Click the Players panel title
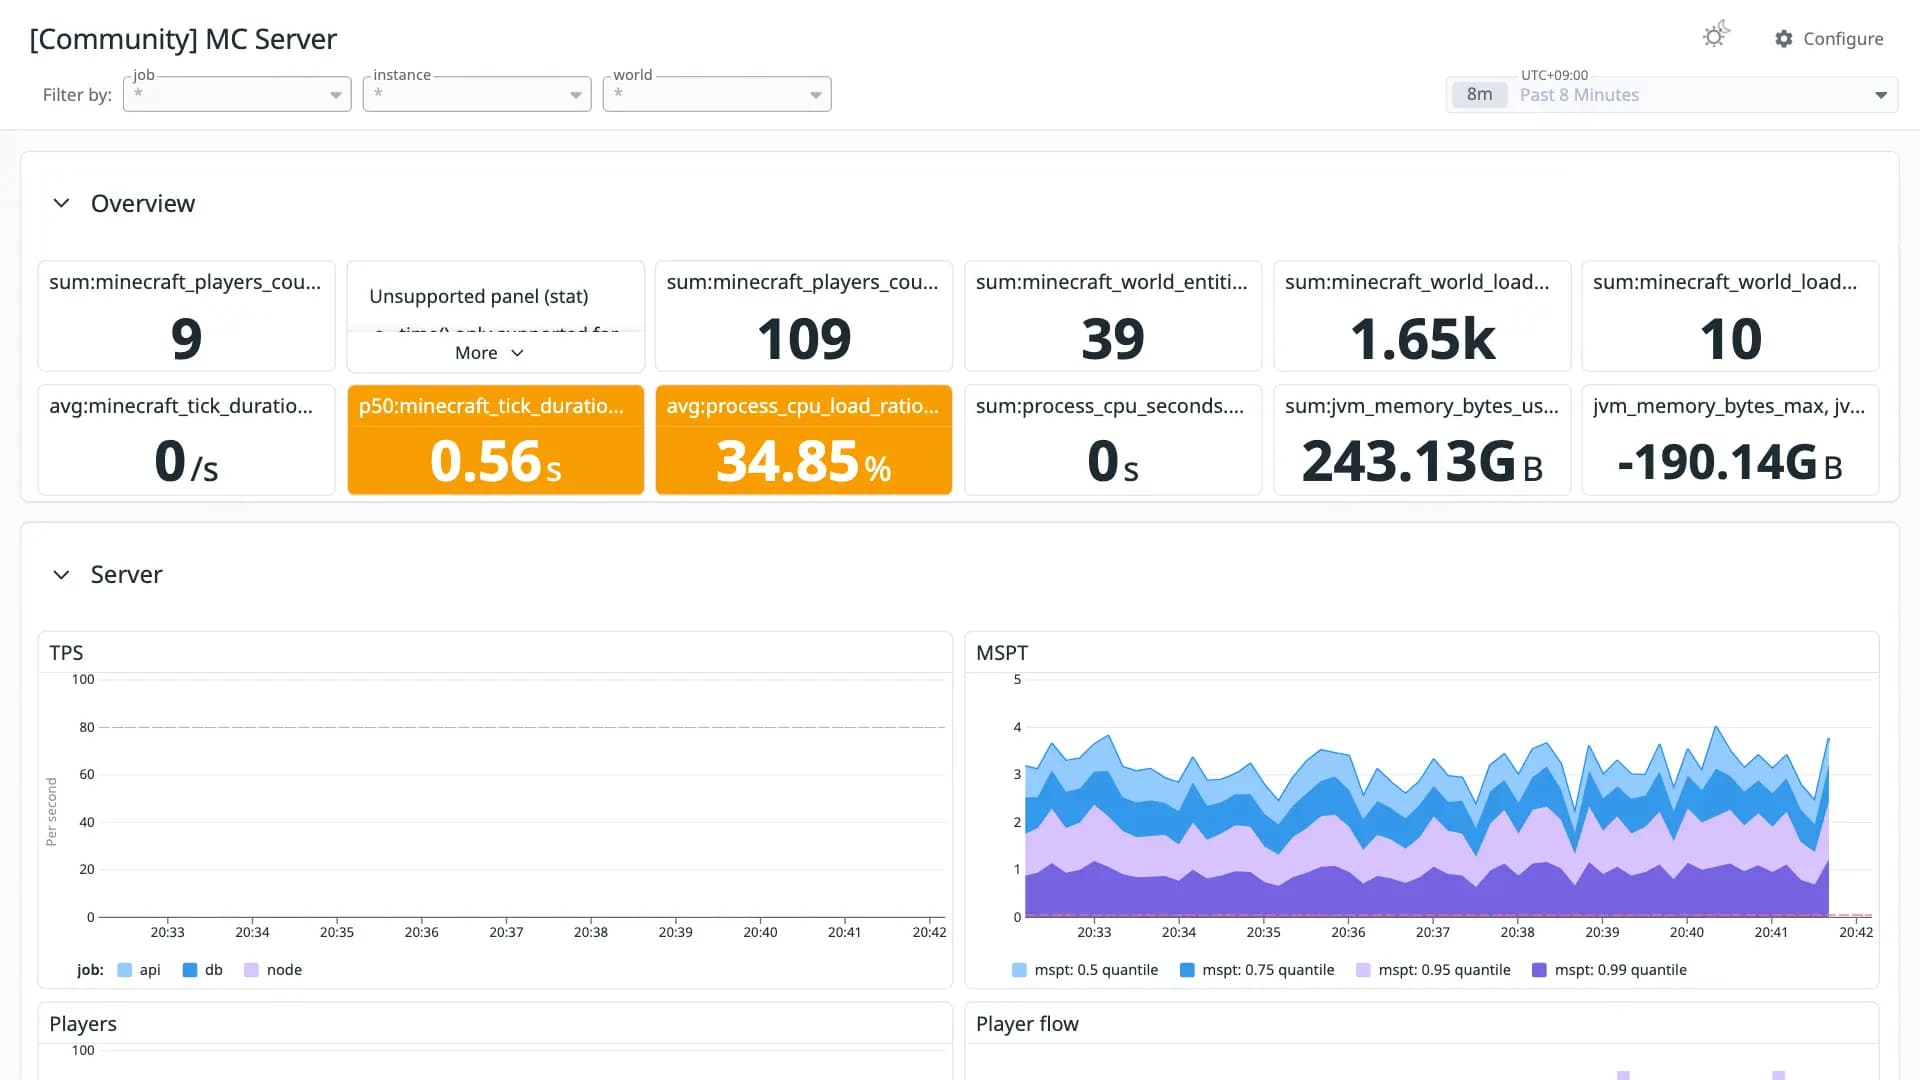This screenshot has width=1920, height=1080. (x=83, y=1024)
